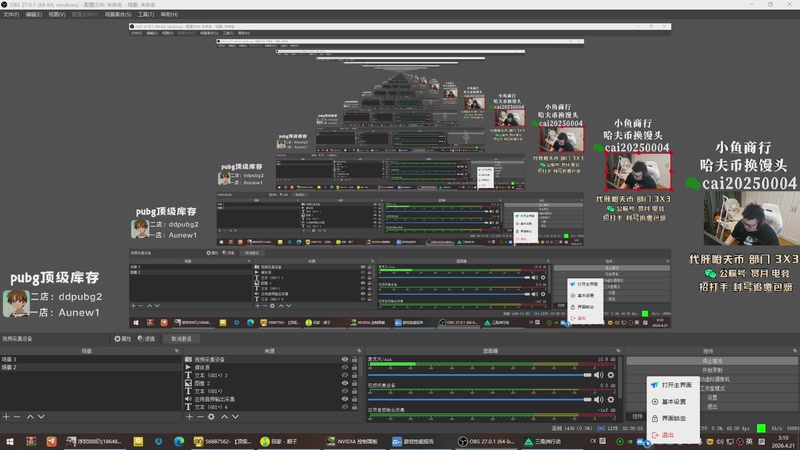Pop out the 场景 dock panel
This screenshot has width=800, height=450.
tap(177, 351)
